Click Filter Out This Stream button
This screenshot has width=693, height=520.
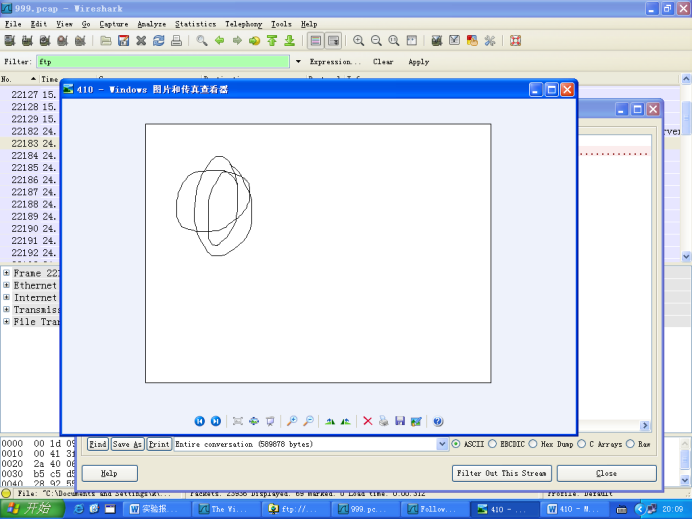(x=502, y=473)
